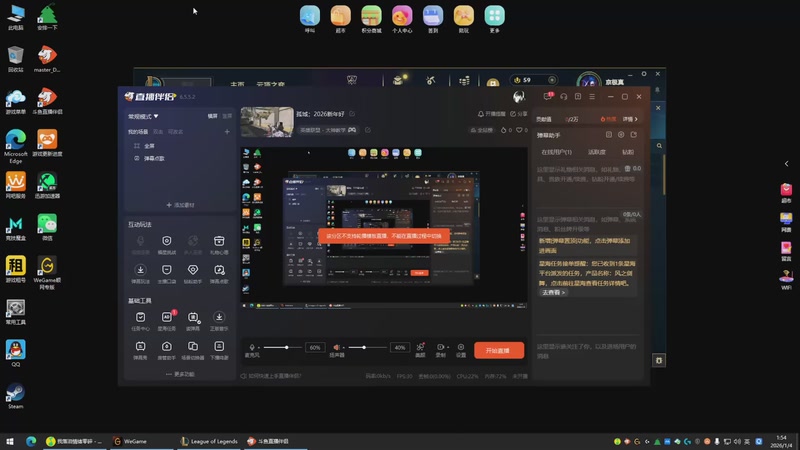Switch to 活跃度 tab
Viewport: 800px width, 450px height.
(x=596, y=152)
